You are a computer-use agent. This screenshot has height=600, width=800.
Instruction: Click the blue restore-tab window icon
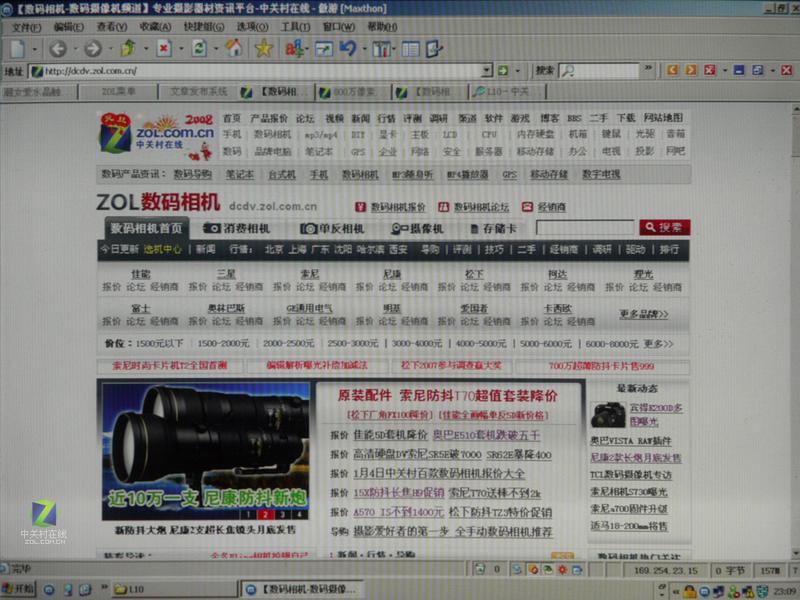pos(758,70)
